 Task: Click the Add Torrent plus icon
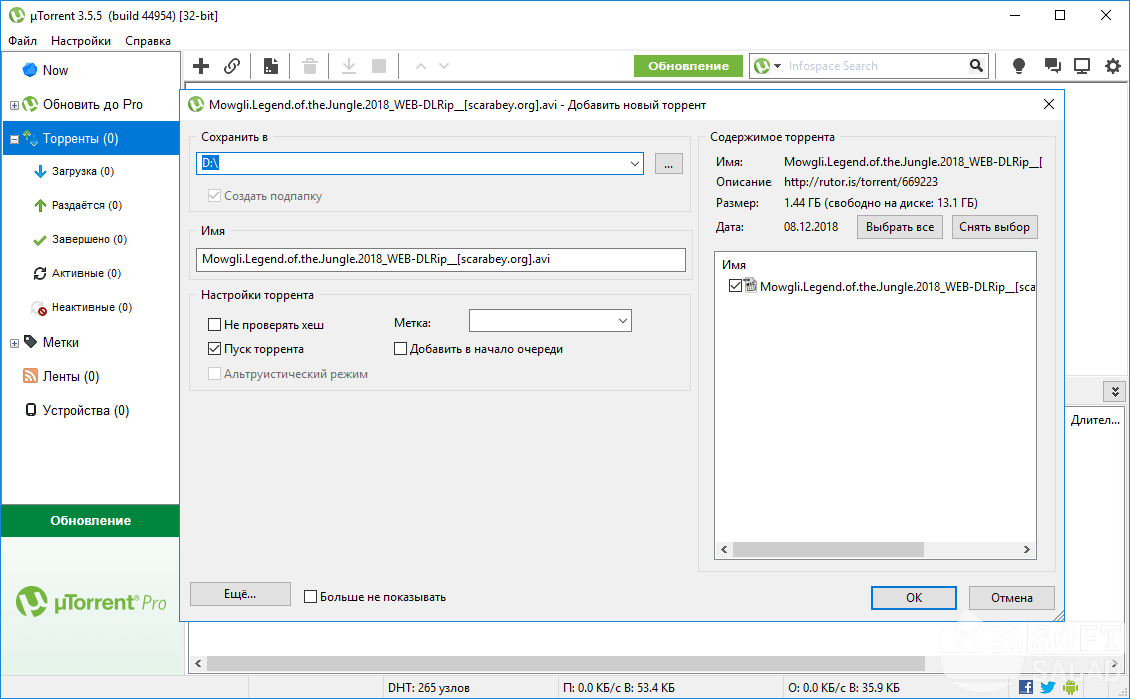click(201, 66)
